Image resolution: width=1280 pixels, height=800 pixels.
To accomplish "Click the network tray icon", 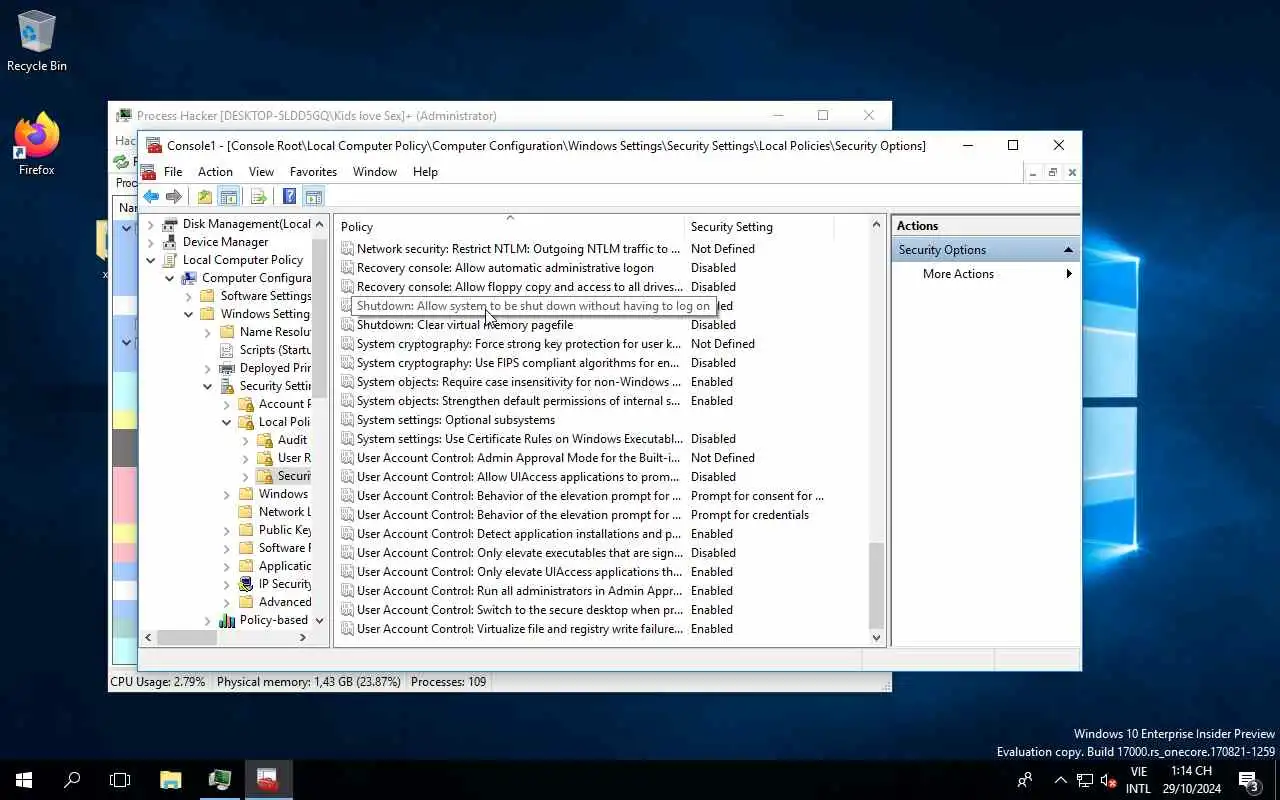I will pyautogui.click(x=1085, y=780).
